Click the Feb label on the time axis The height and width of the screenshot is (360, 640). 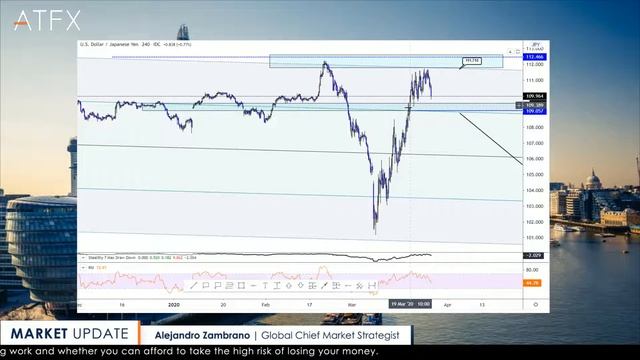[x=266, y=304]
